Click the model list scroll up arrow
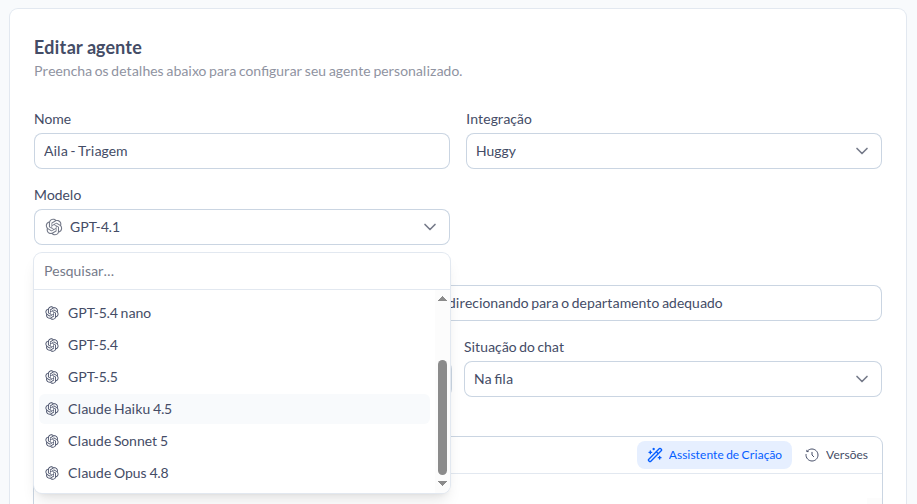Image resolution: width=917 pixels, height=504 pixels. click(x=442, y=299)
